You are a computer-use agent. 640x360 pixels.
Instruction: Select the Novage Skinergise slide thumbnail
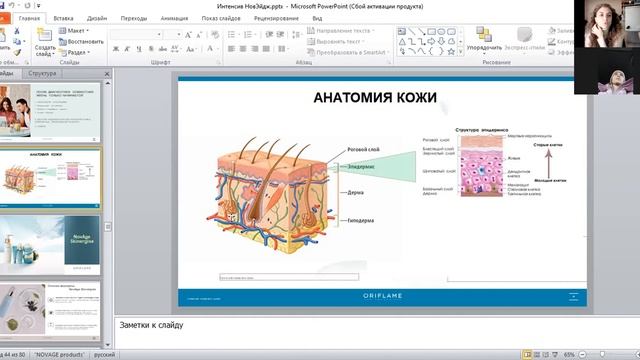50,244
